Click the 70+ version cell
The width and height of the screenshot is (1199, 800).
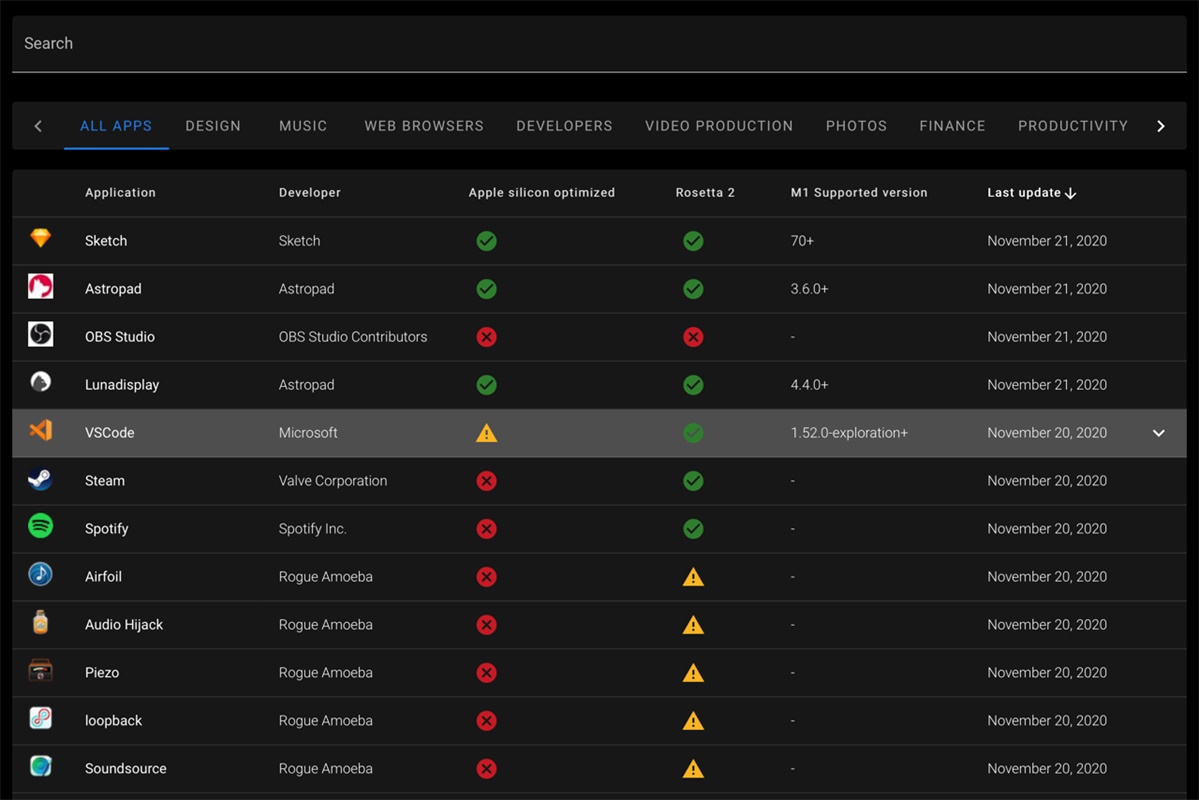coord(802,241)
